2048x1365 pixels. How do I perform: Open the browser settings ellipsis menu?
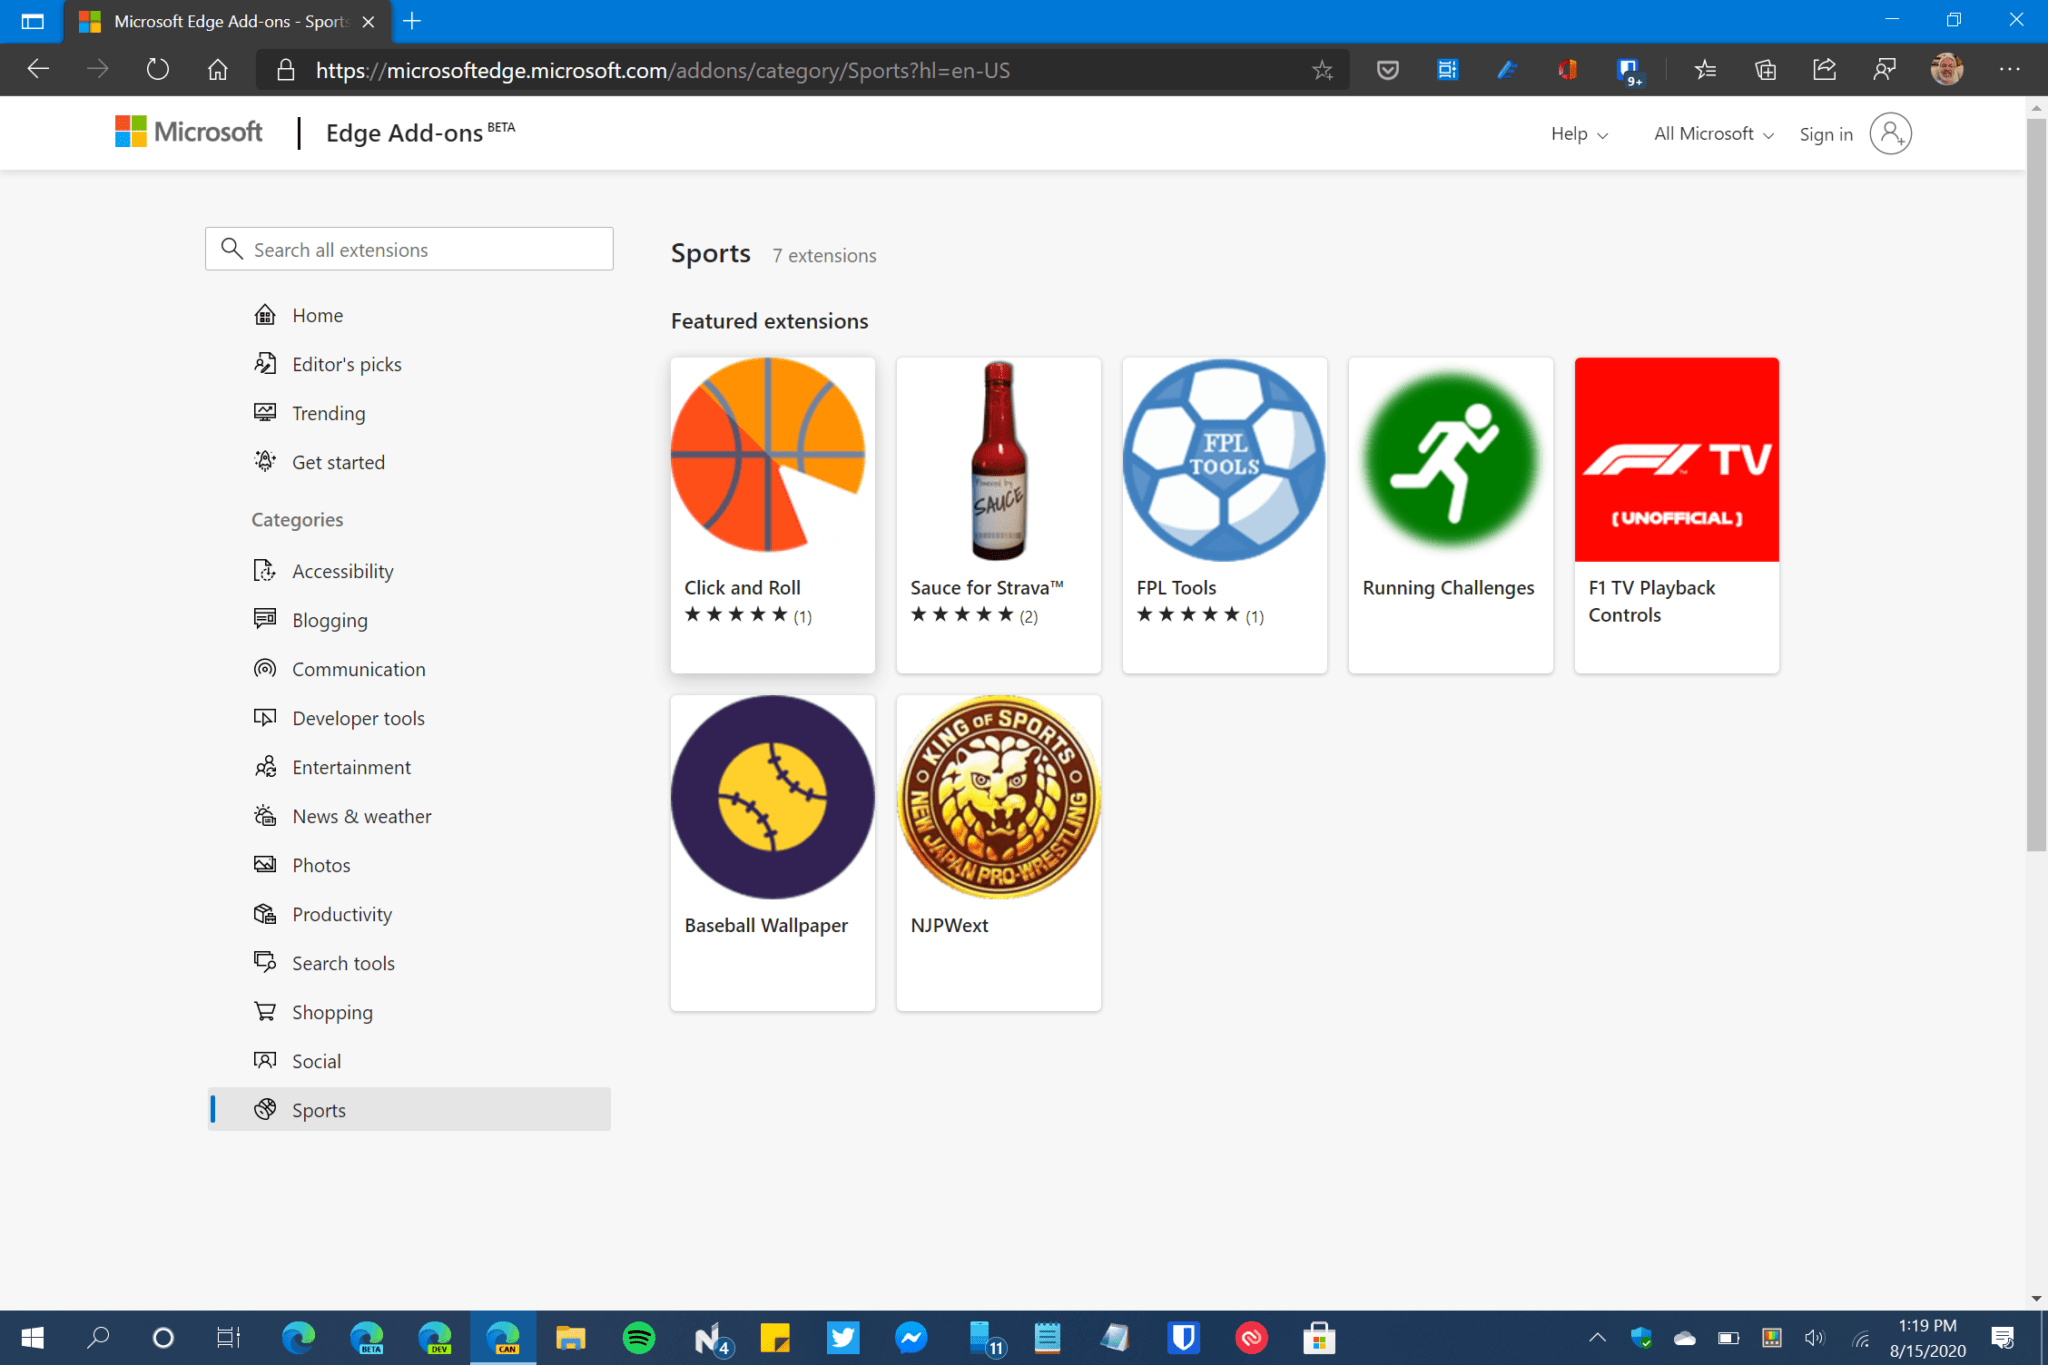click(2009, 70)
